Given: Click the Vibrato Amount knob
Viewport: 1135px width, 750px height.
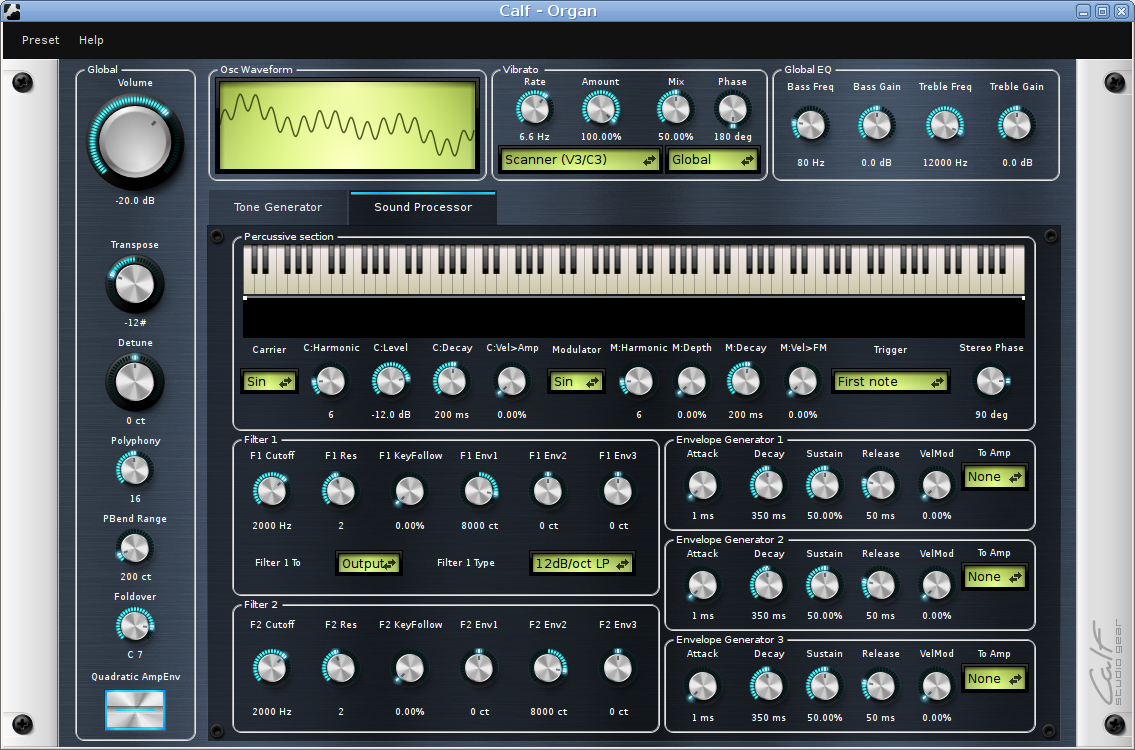Looking at the screenshot, I should pos(600,109).
